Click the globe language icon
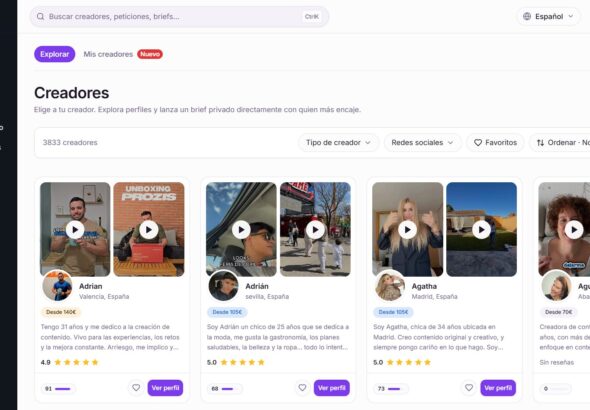This screenshot has width=590, height=410. coord(527,16)
